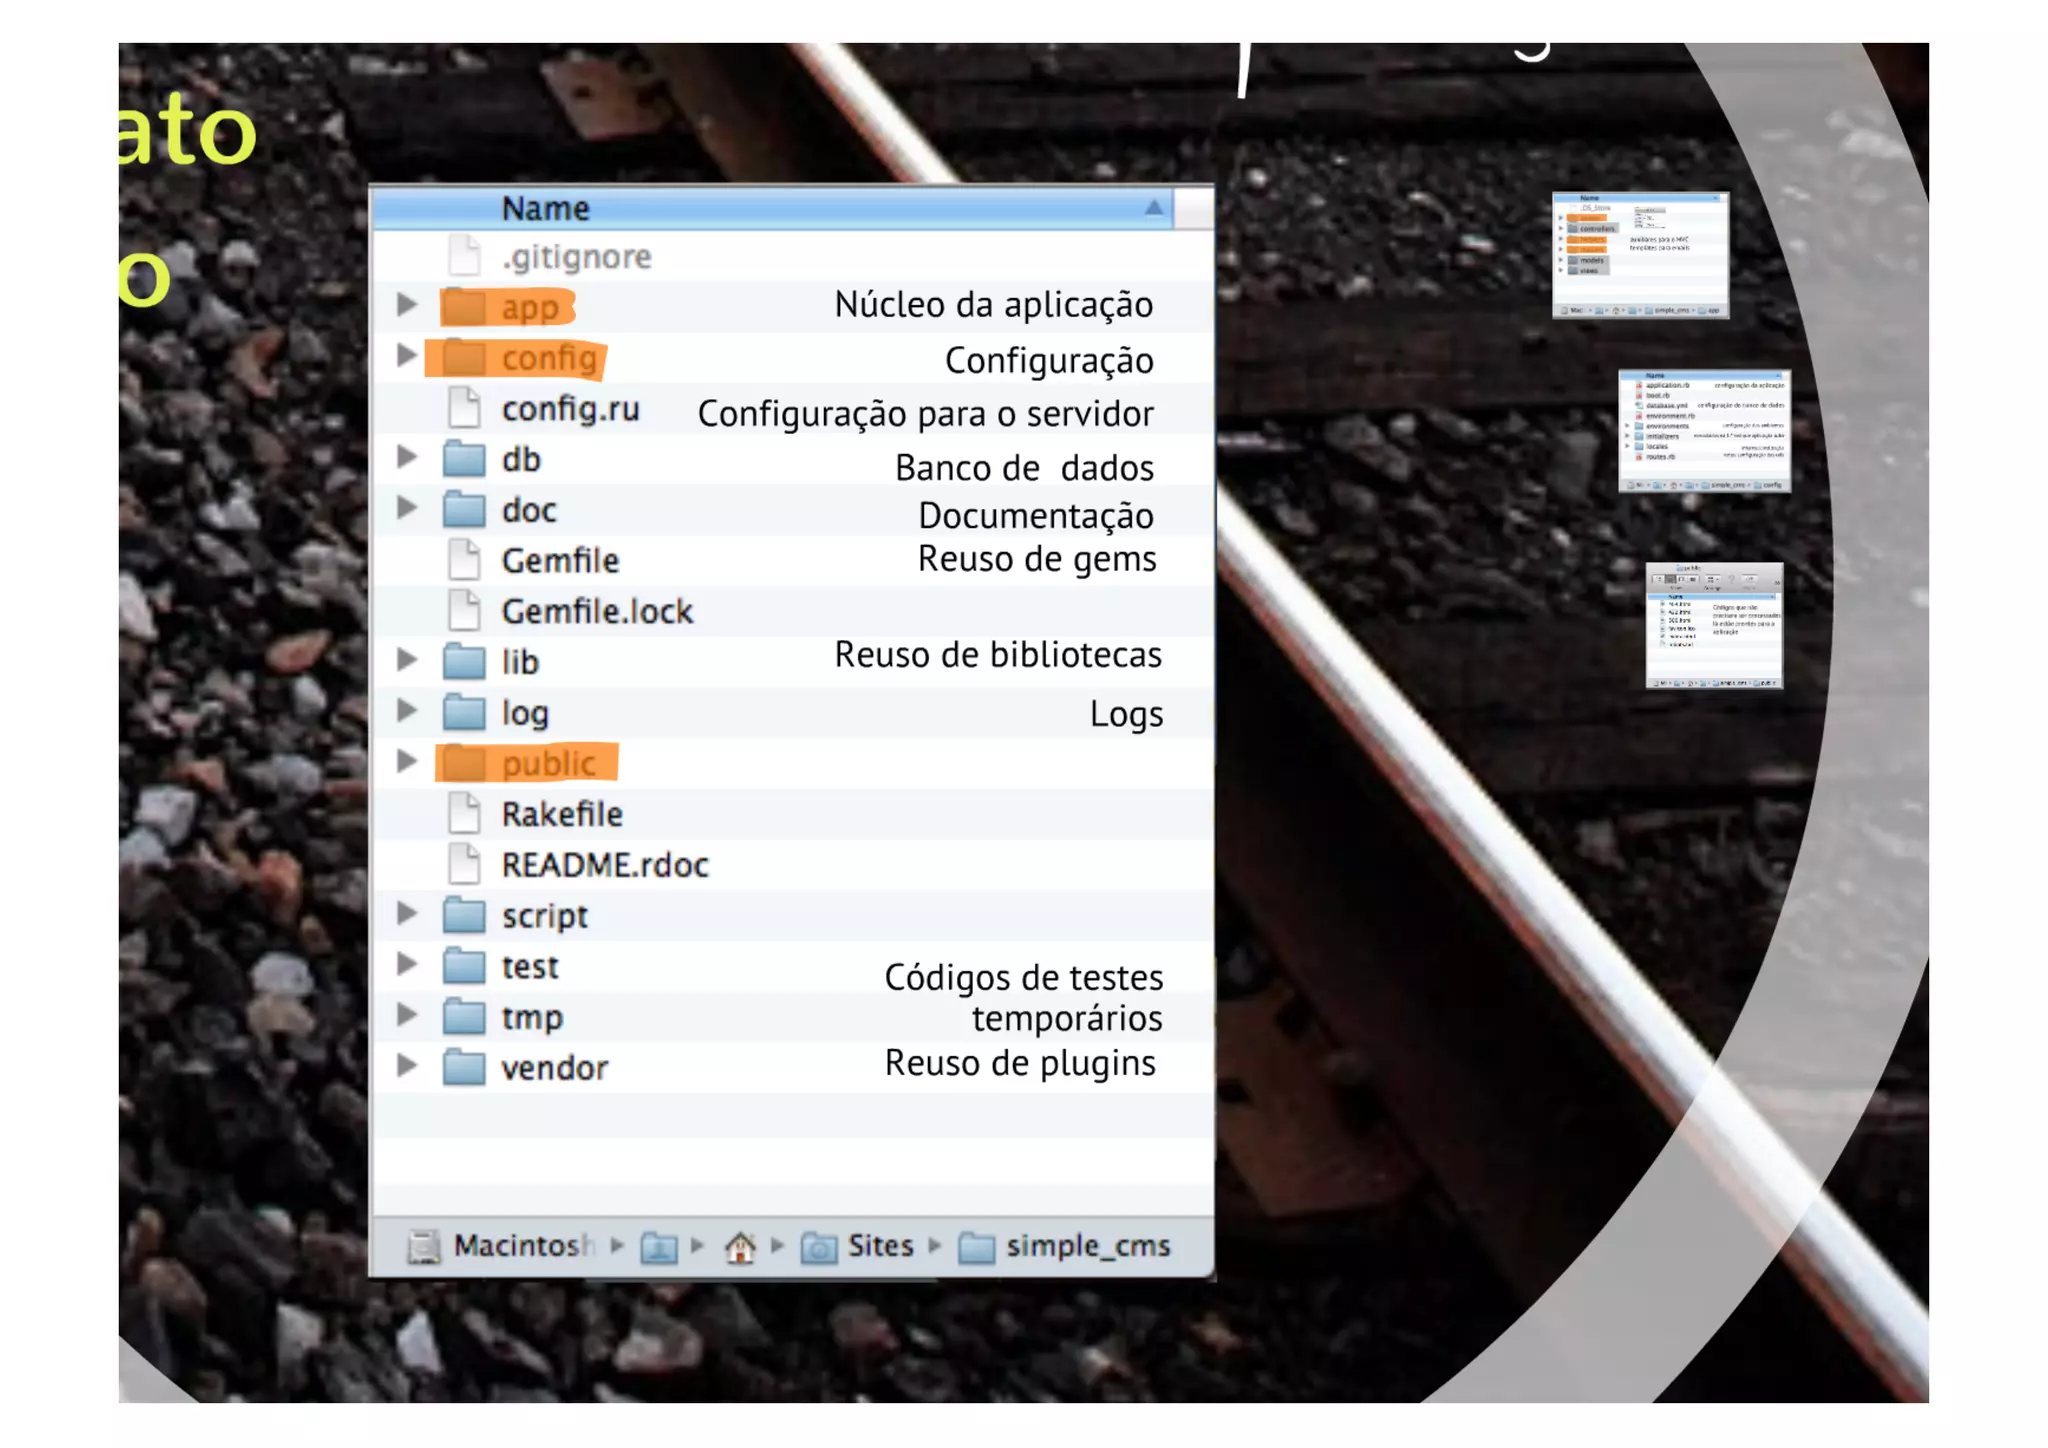Image resolution: width=2048 pixels, height=1448 pixels.
Task: Click the 'Códigos de testes' description text
Action: coord(1024,977)
